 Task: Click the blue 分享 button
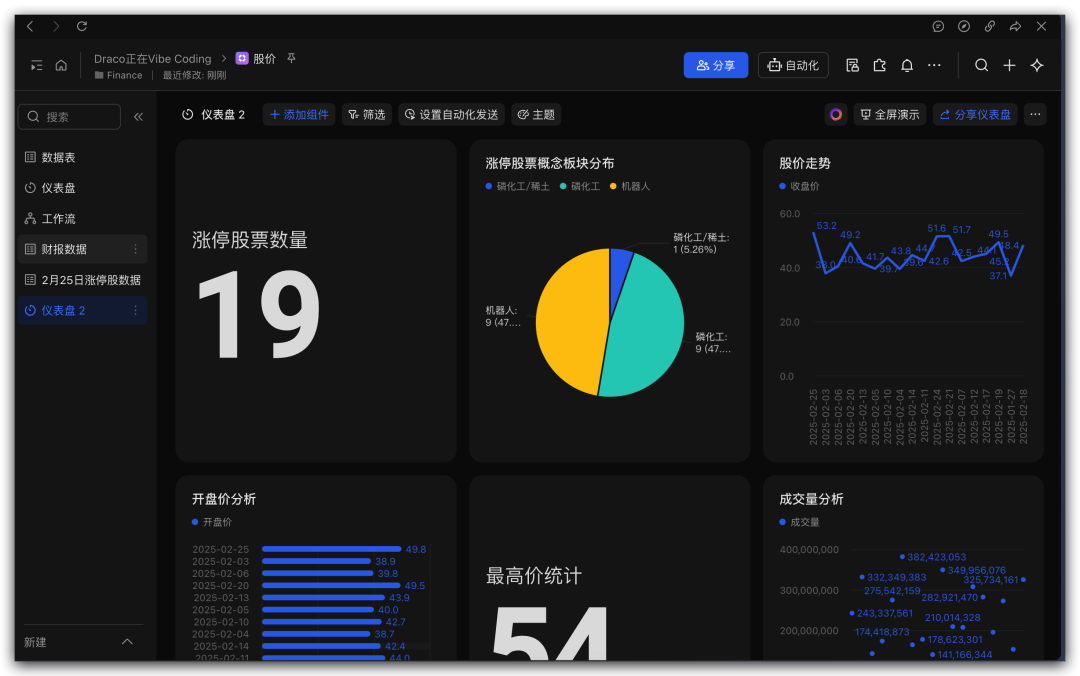tap(715, 65)
